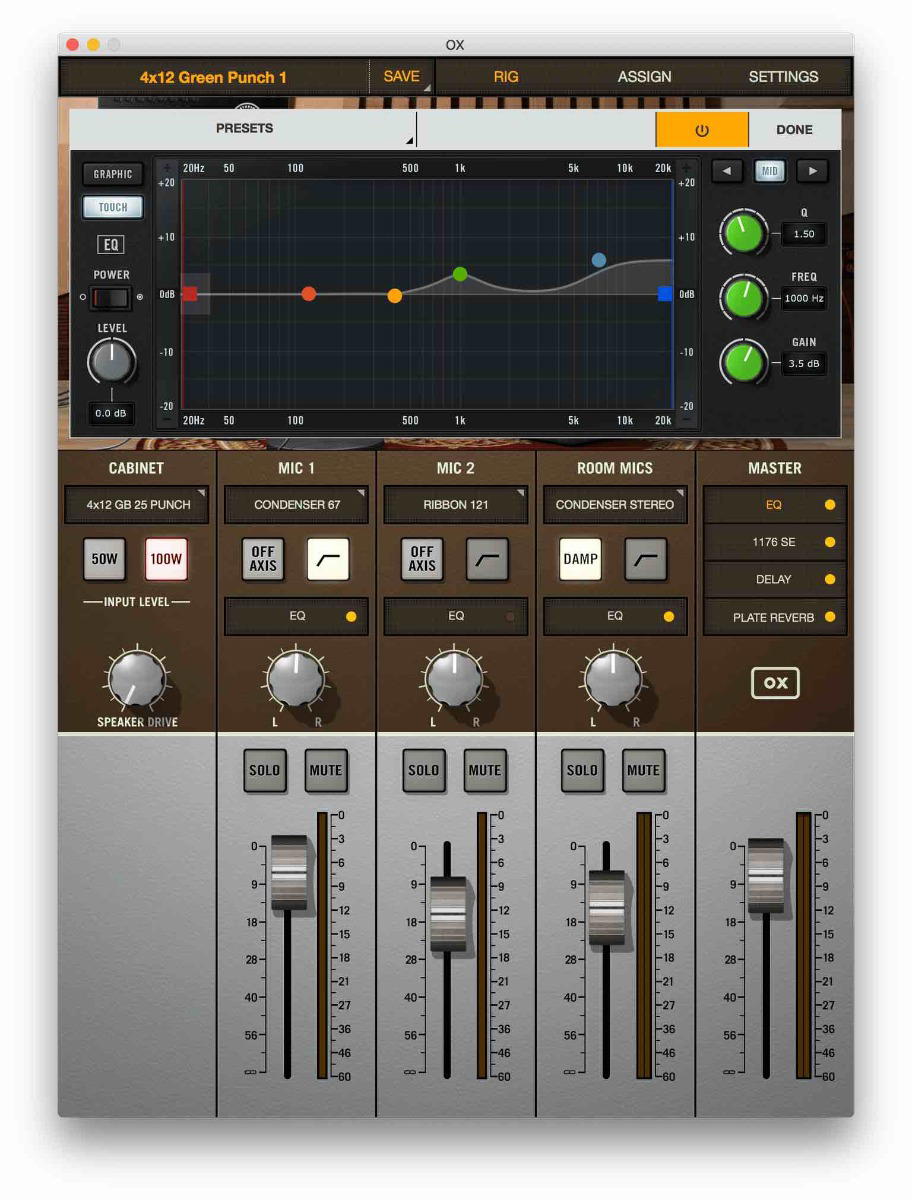Click the MASTER volume fader
Screen dimensions: 912x1200
766,876
